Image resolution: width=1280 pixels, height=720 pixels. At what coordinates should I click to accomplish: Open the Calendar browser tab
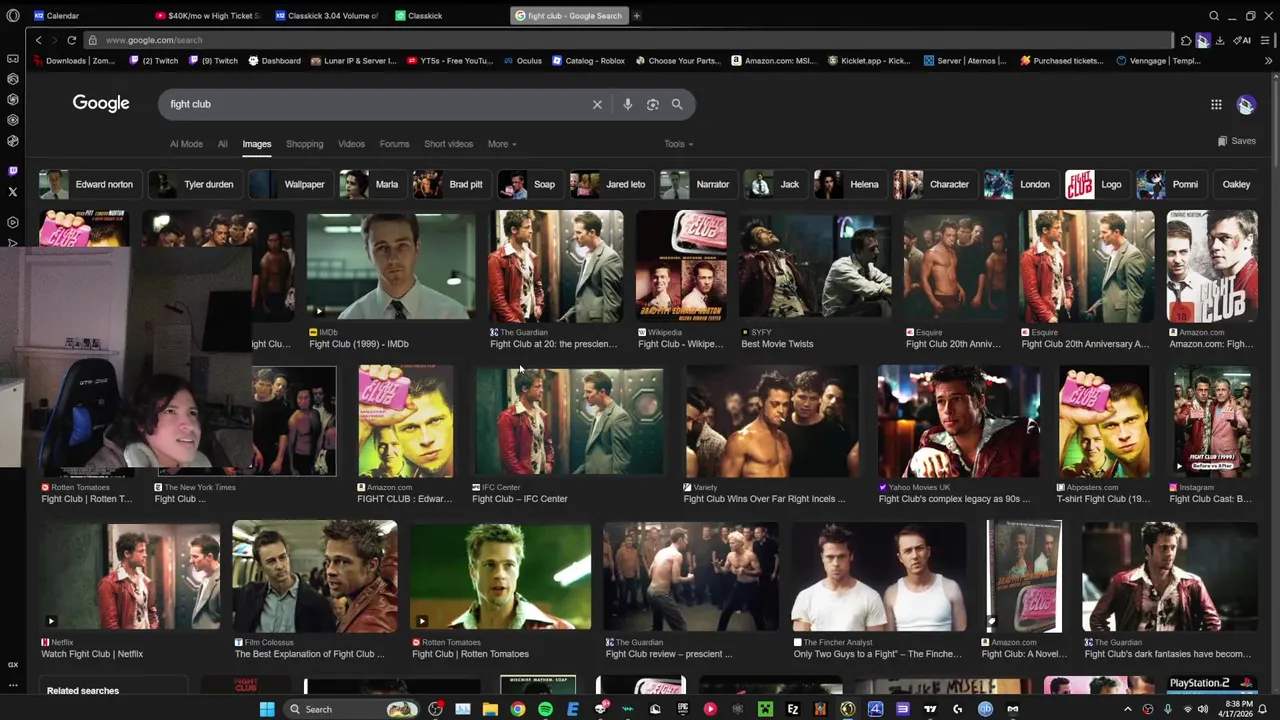[x=62, y=15]
